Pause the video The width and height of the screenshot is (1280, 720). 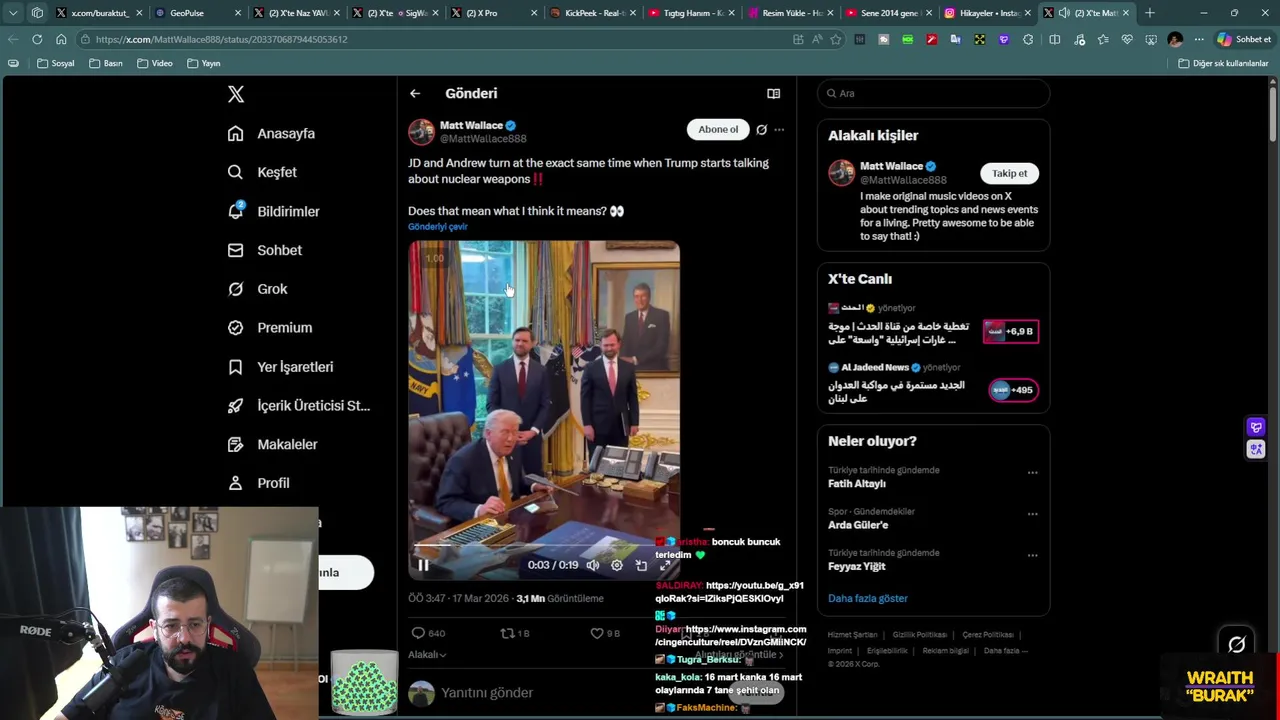point(423,565)
